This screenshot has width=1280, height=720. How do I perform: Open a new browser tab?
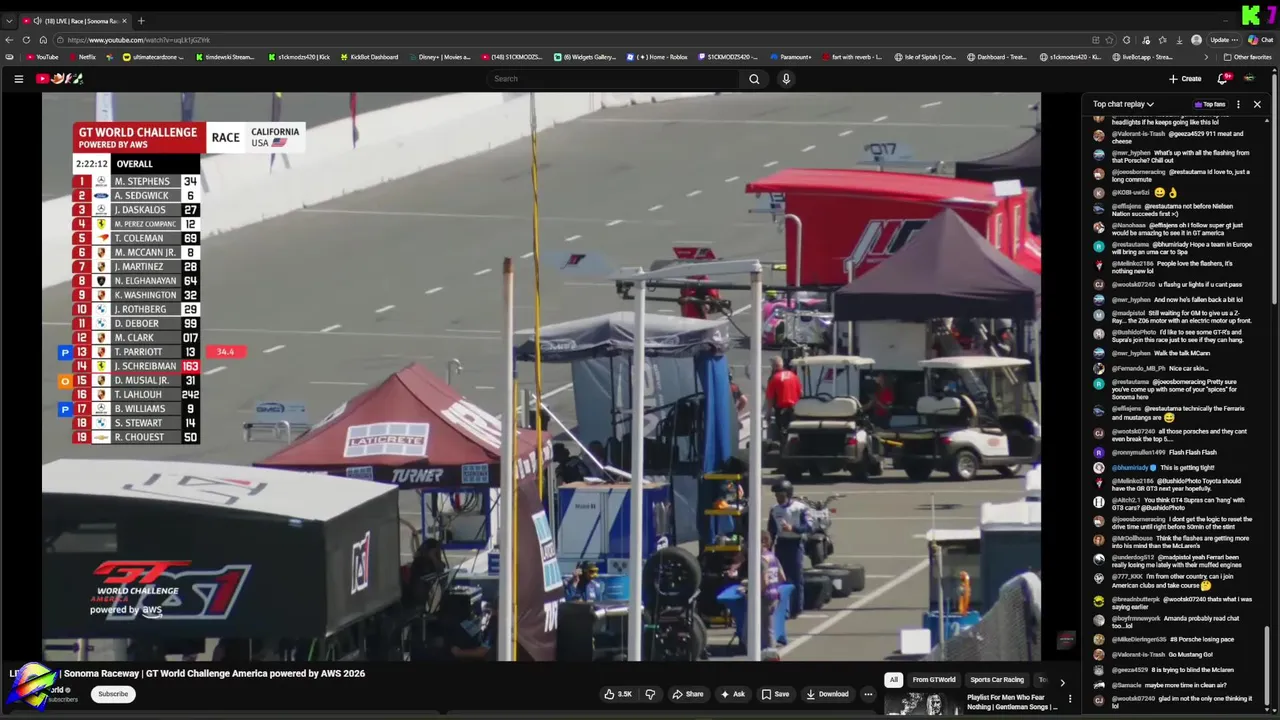pos(141,21)
